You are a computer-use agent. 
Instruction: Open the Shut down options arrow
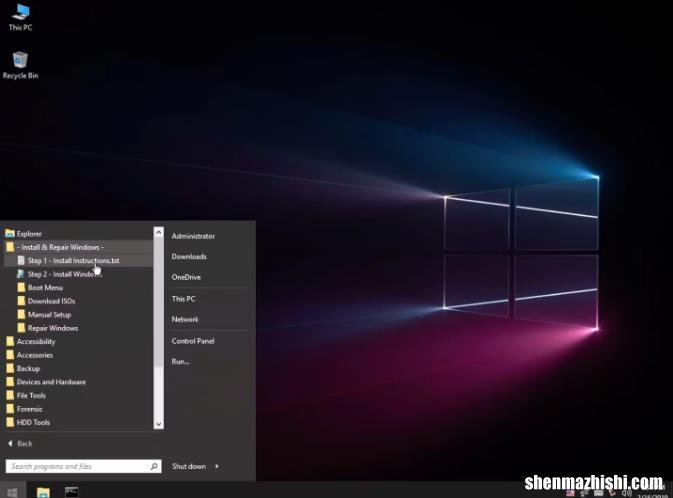pos(217,466)
